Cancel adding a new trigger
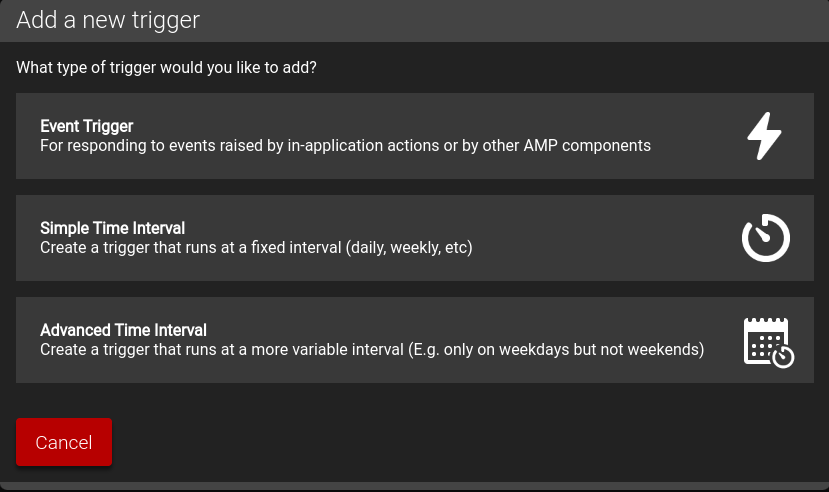Image resolution: width=829 pixels, height=492 pixels. click(64, 442)
